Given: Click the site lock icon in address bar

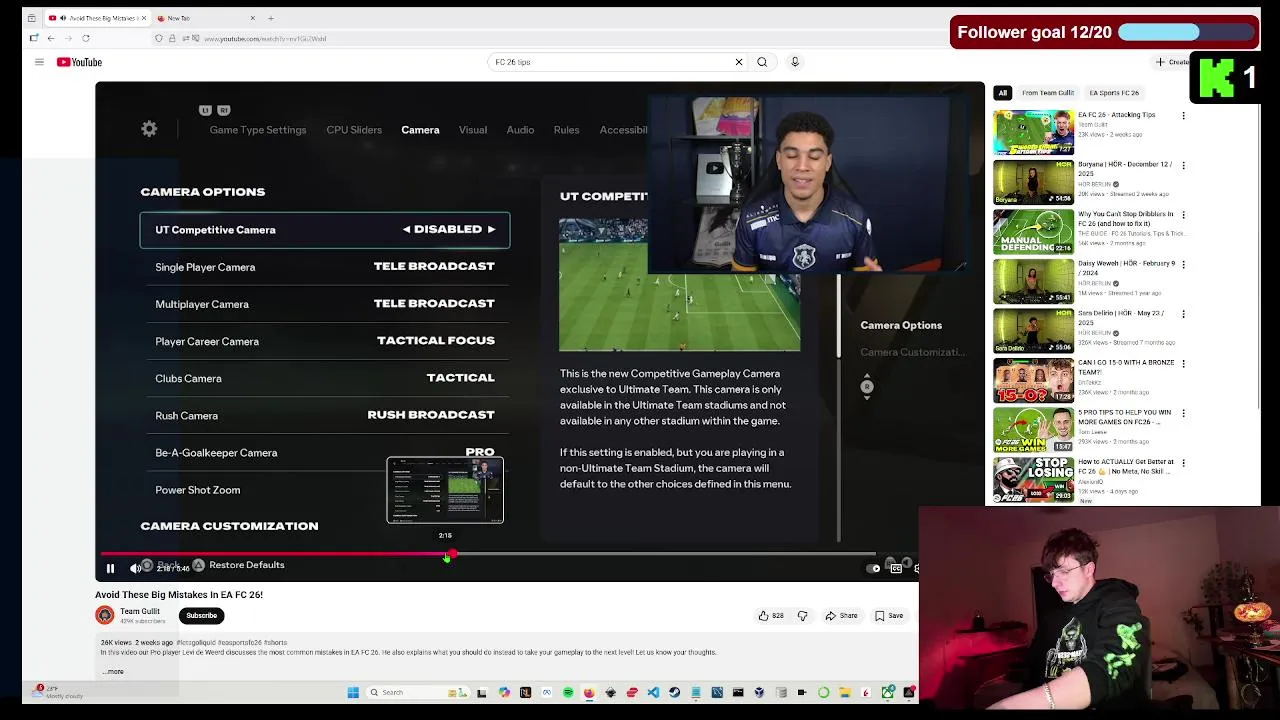Looking at the screenshot, I should coord(172,38).
